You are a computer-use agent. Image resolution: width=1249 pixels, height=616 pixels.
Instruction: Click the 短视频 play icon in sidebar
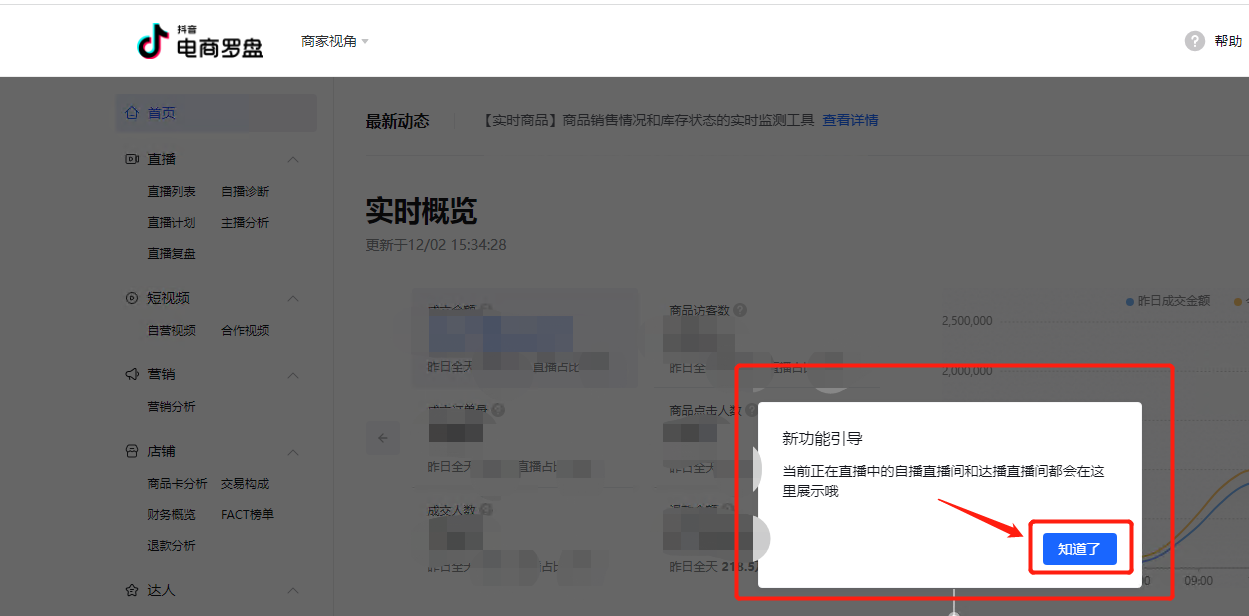click(132, 298)
